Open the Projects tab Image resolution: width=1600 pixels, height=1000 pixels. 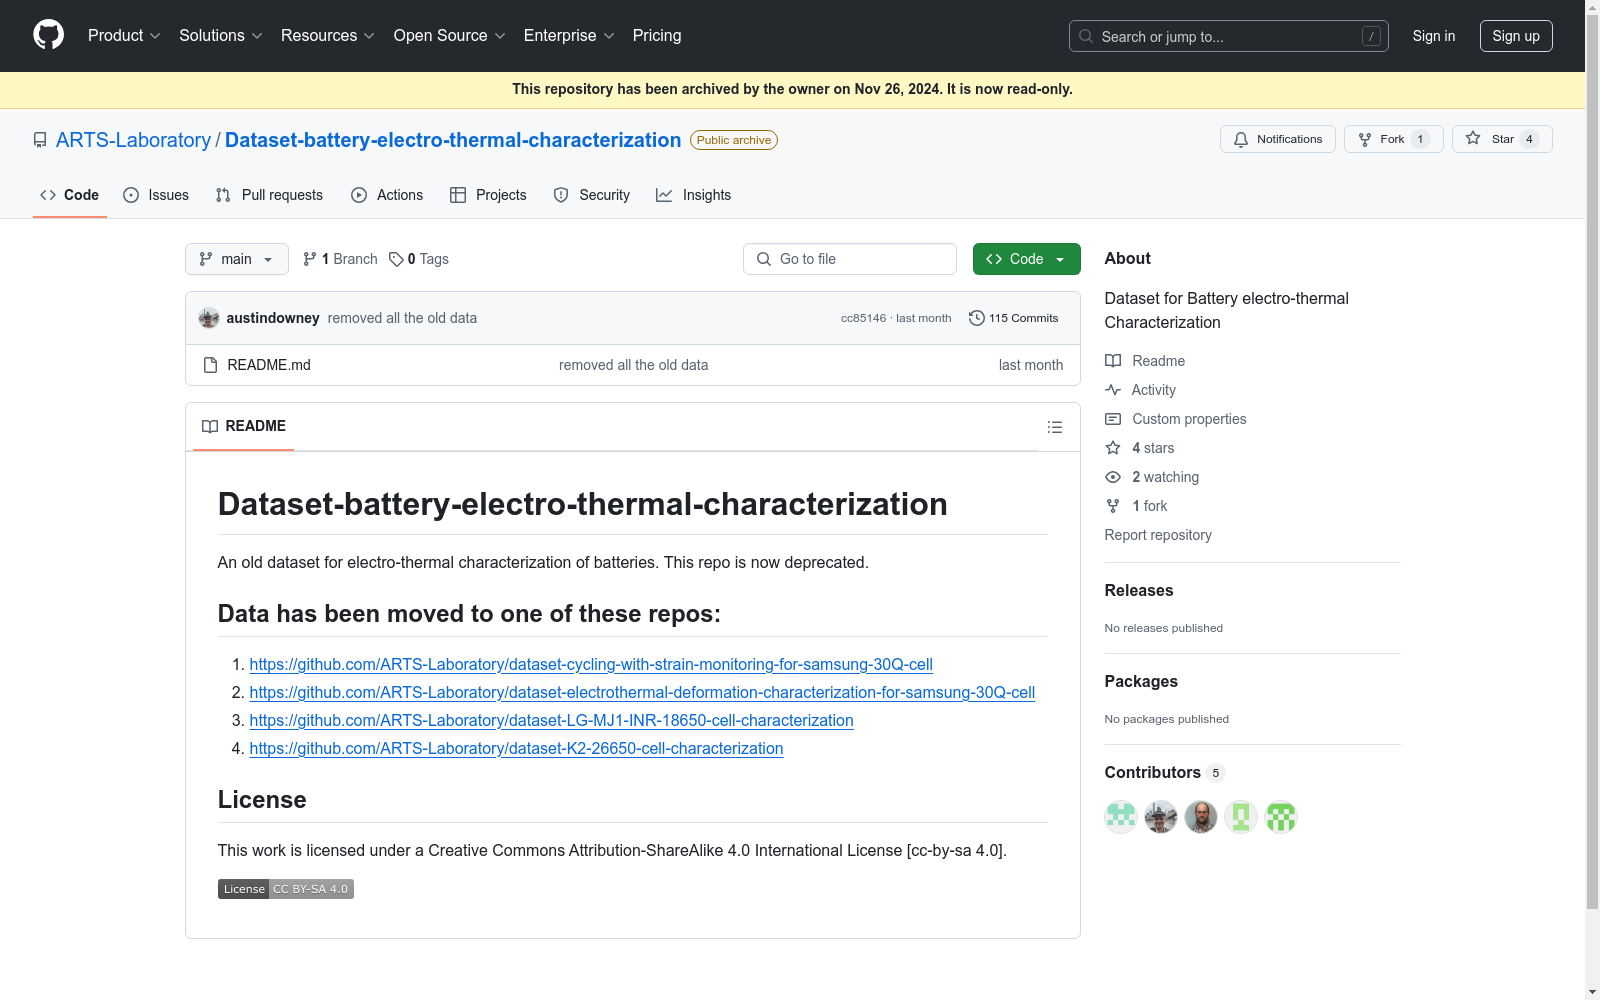pos(488,195)
